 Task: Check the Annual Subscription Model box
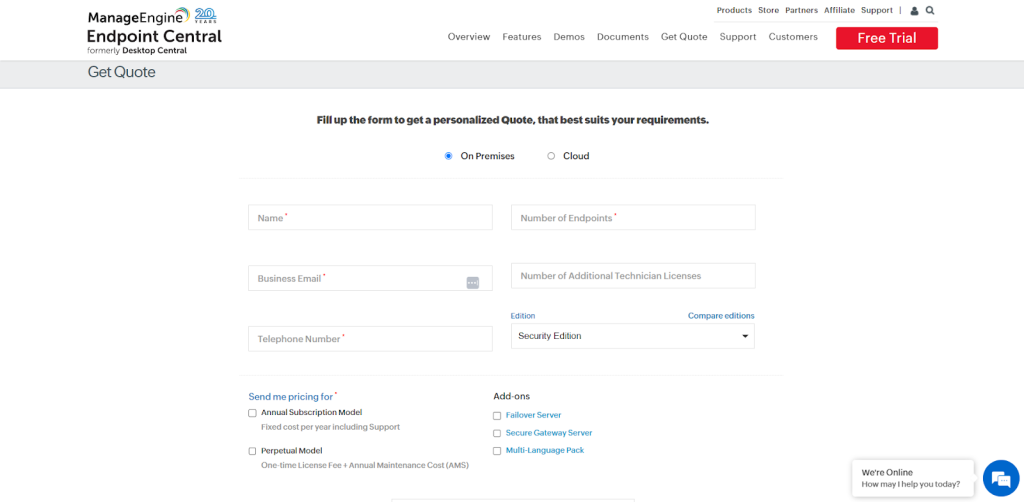[x=252, y=413]
